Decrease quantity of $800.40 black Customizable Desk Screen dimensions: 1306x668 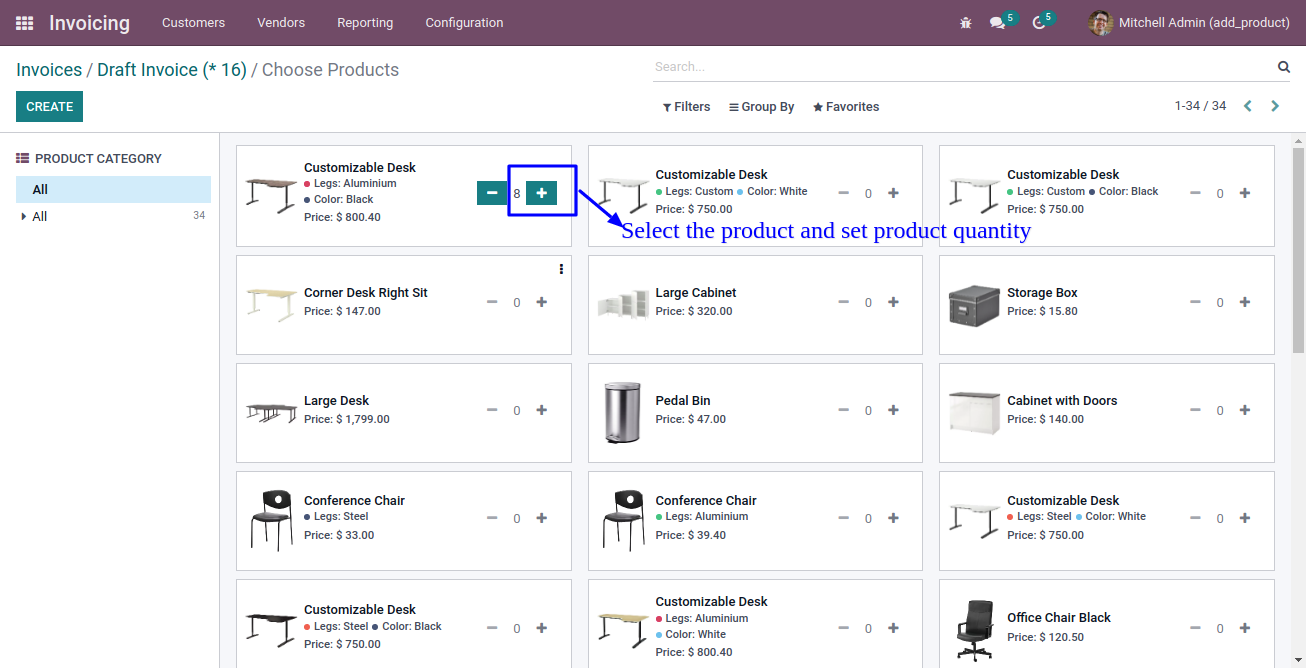tap(492, 193)
